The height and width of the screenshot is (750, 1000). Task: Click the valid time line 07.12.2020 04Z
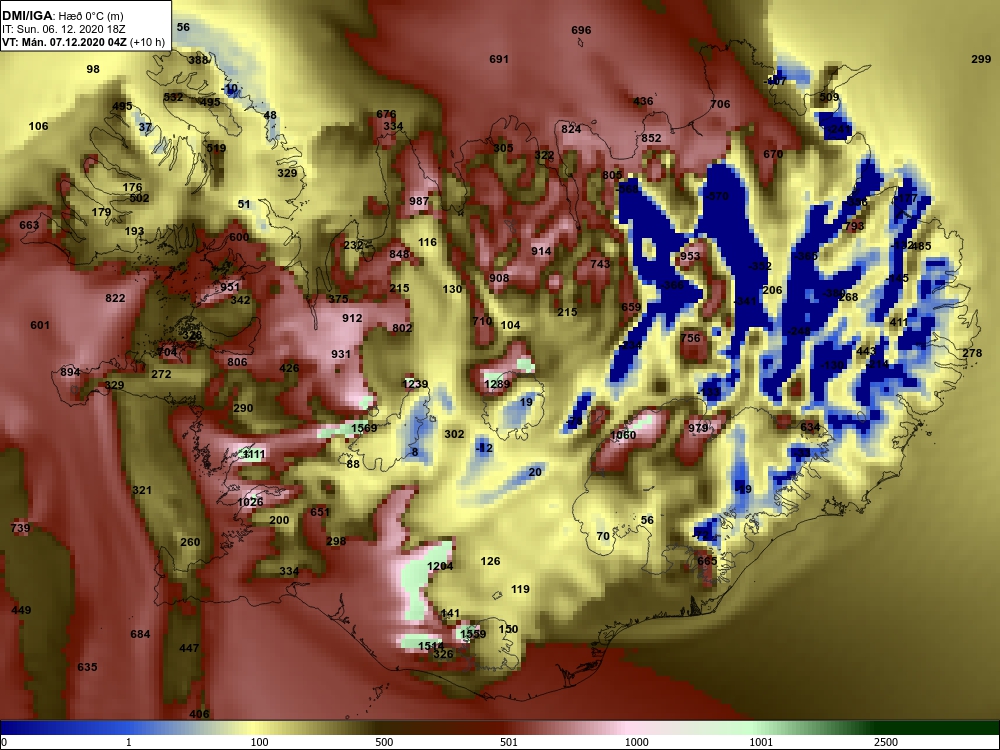pos(84,43)
